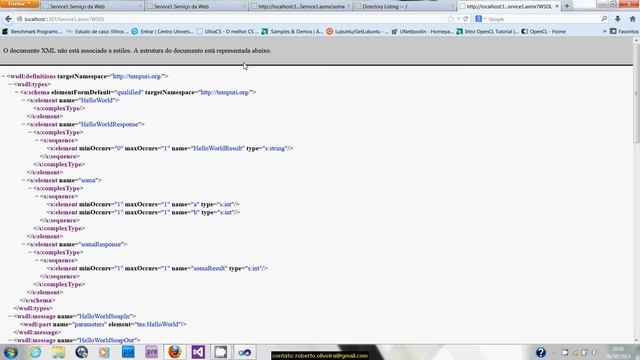The width and height of the screenshot is (640, 360).
Task: Click the wsdl:part tns:HelloWorld line
Action: (104, 324)
